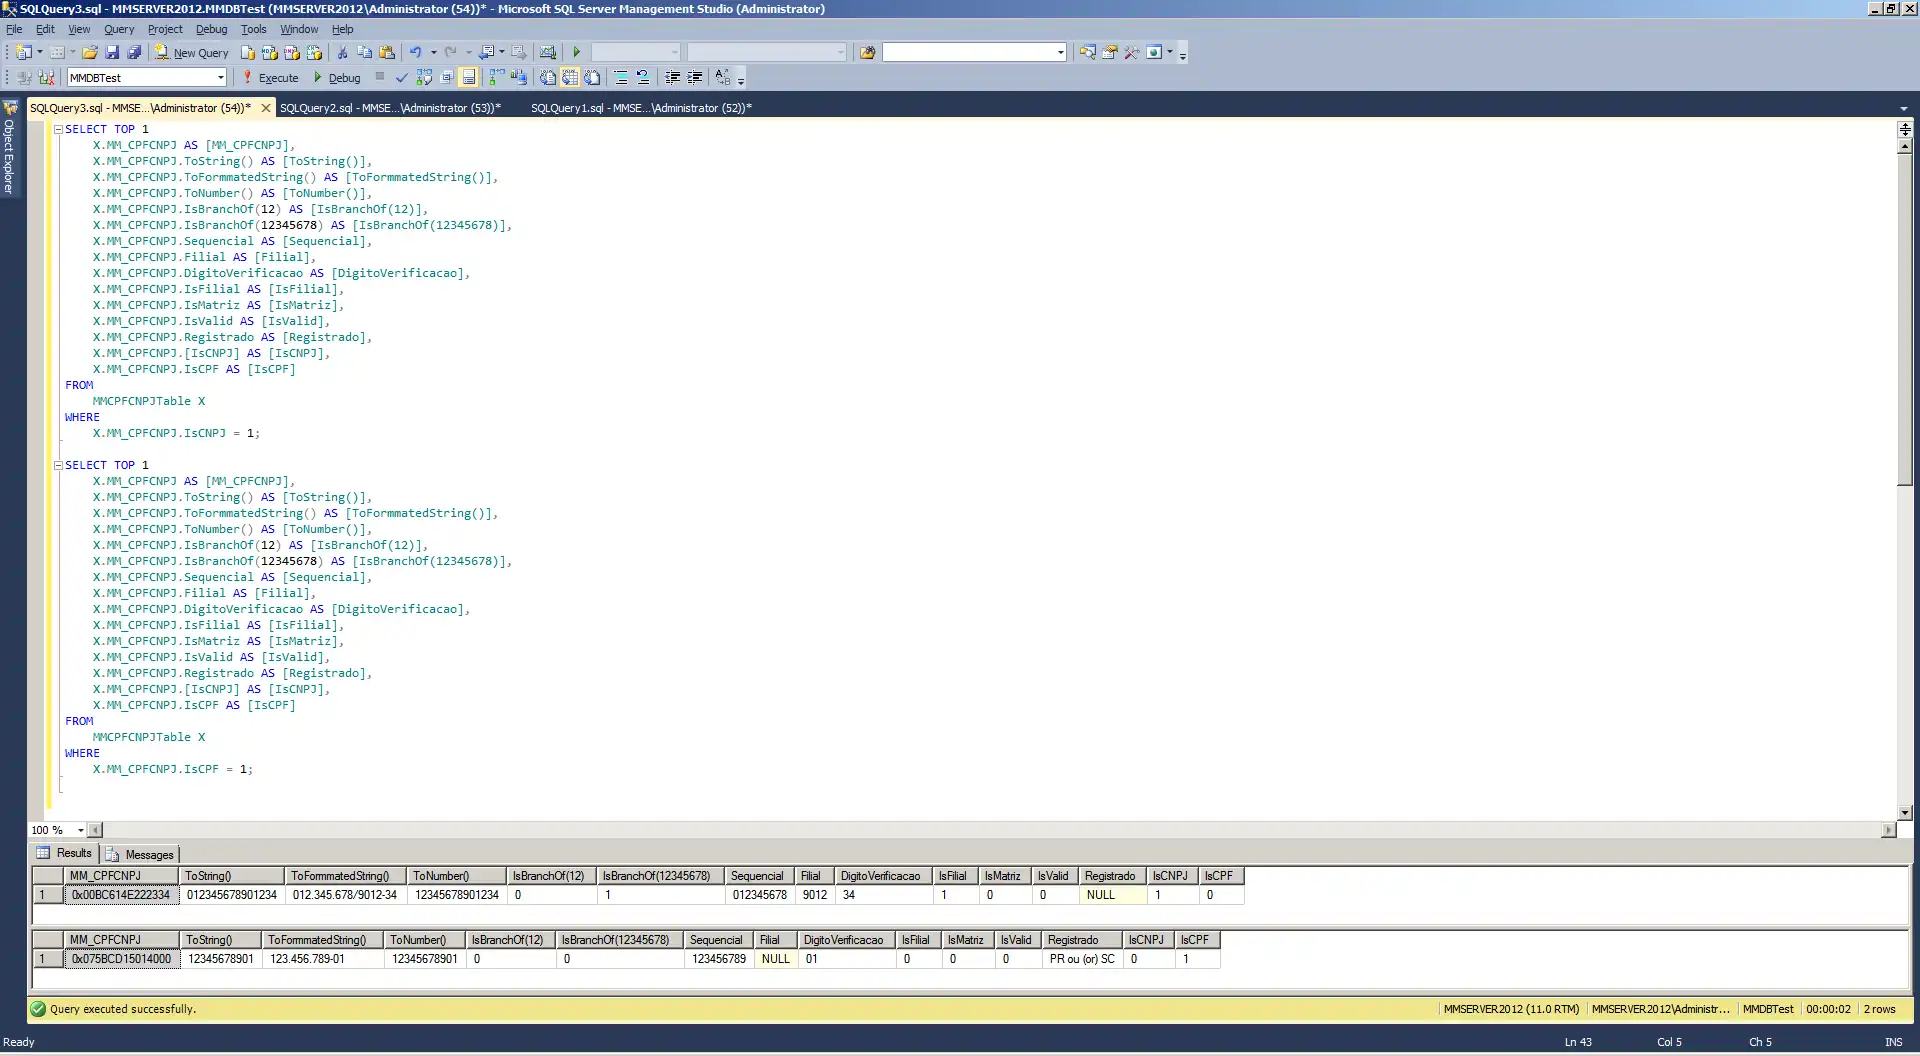Image resolution: width=1920 pixels, height=1056 pixels.
Task: Display the Estimated Execution Plan
Action: (424, 78)
